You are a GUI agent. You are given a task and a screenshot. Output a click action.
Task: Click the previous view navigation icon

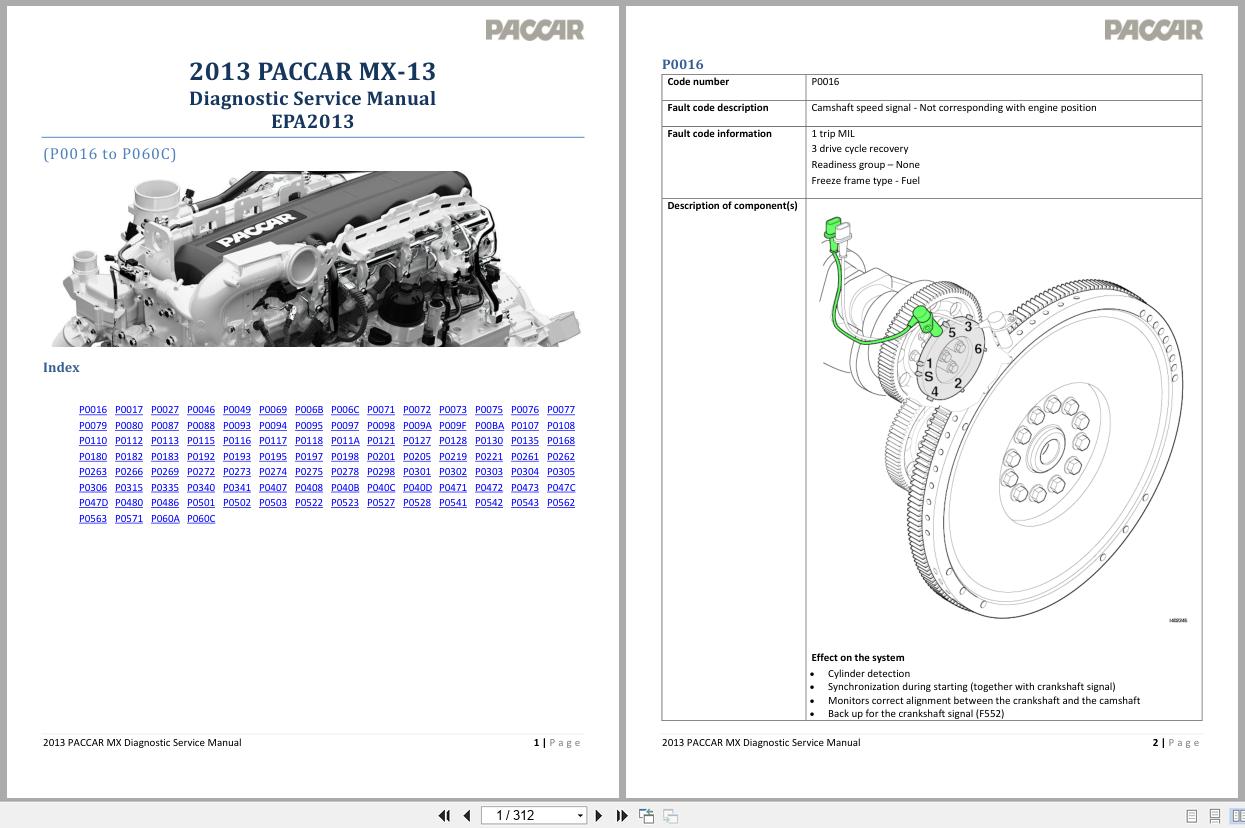coord(646,816)
